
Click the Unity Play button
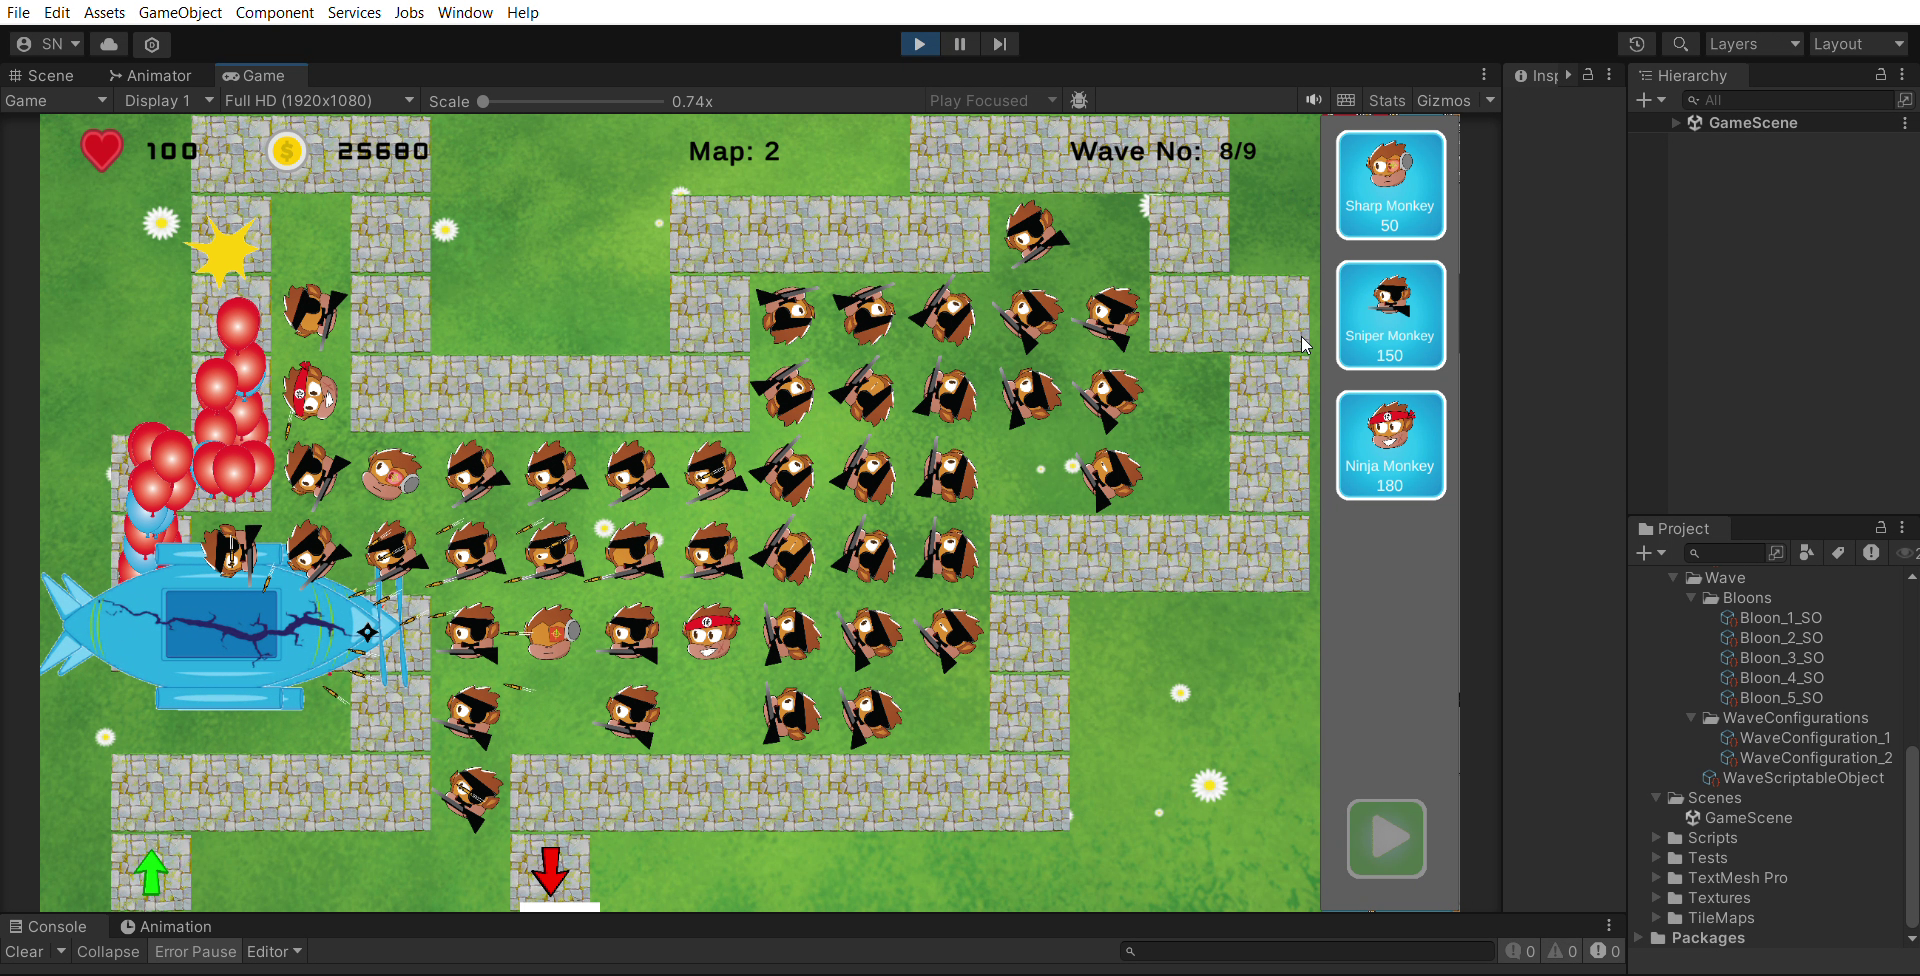919,44
